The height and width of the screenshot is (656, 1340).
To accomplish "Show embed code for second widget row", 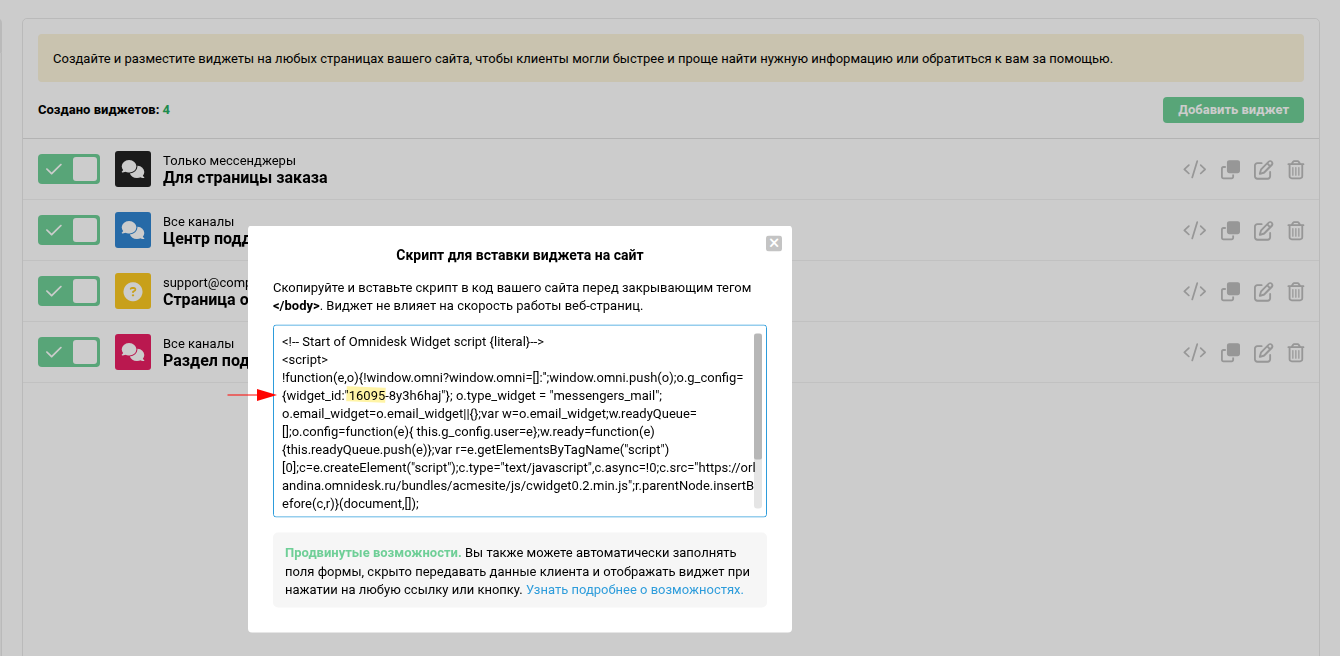I will tap(1194, 231).
